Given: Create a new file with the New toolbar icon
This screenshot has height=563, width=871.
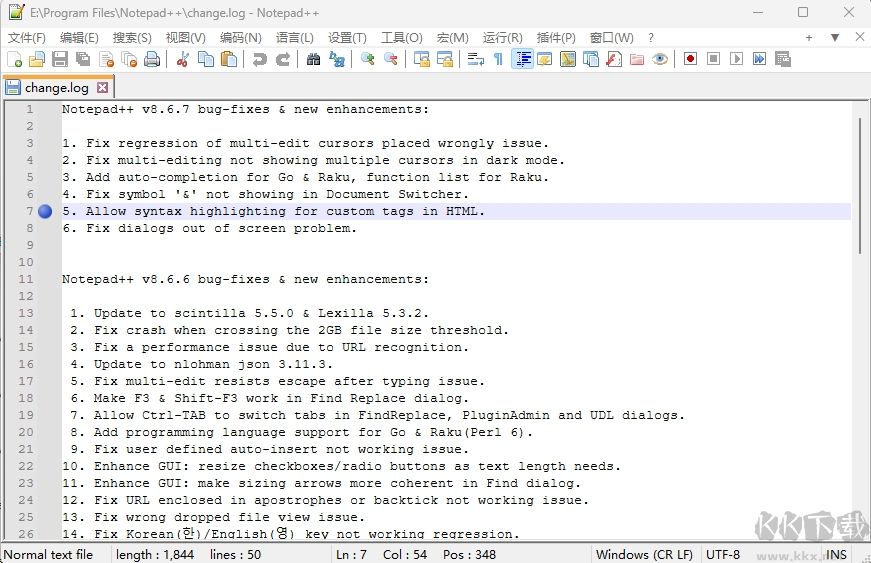Looking at the screenshot, I should point(14,59).
